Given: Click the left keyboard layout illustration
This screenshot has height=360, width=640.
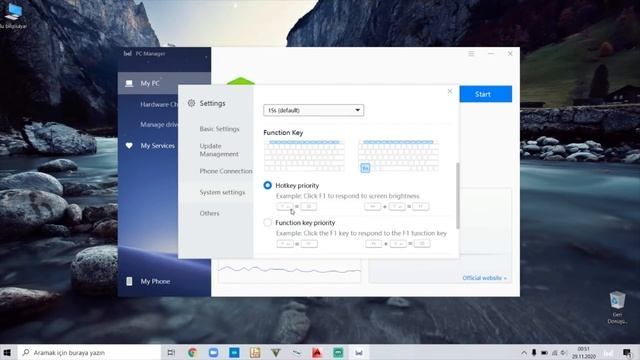Looking at the screenshot, I should [x=304, y=156].
